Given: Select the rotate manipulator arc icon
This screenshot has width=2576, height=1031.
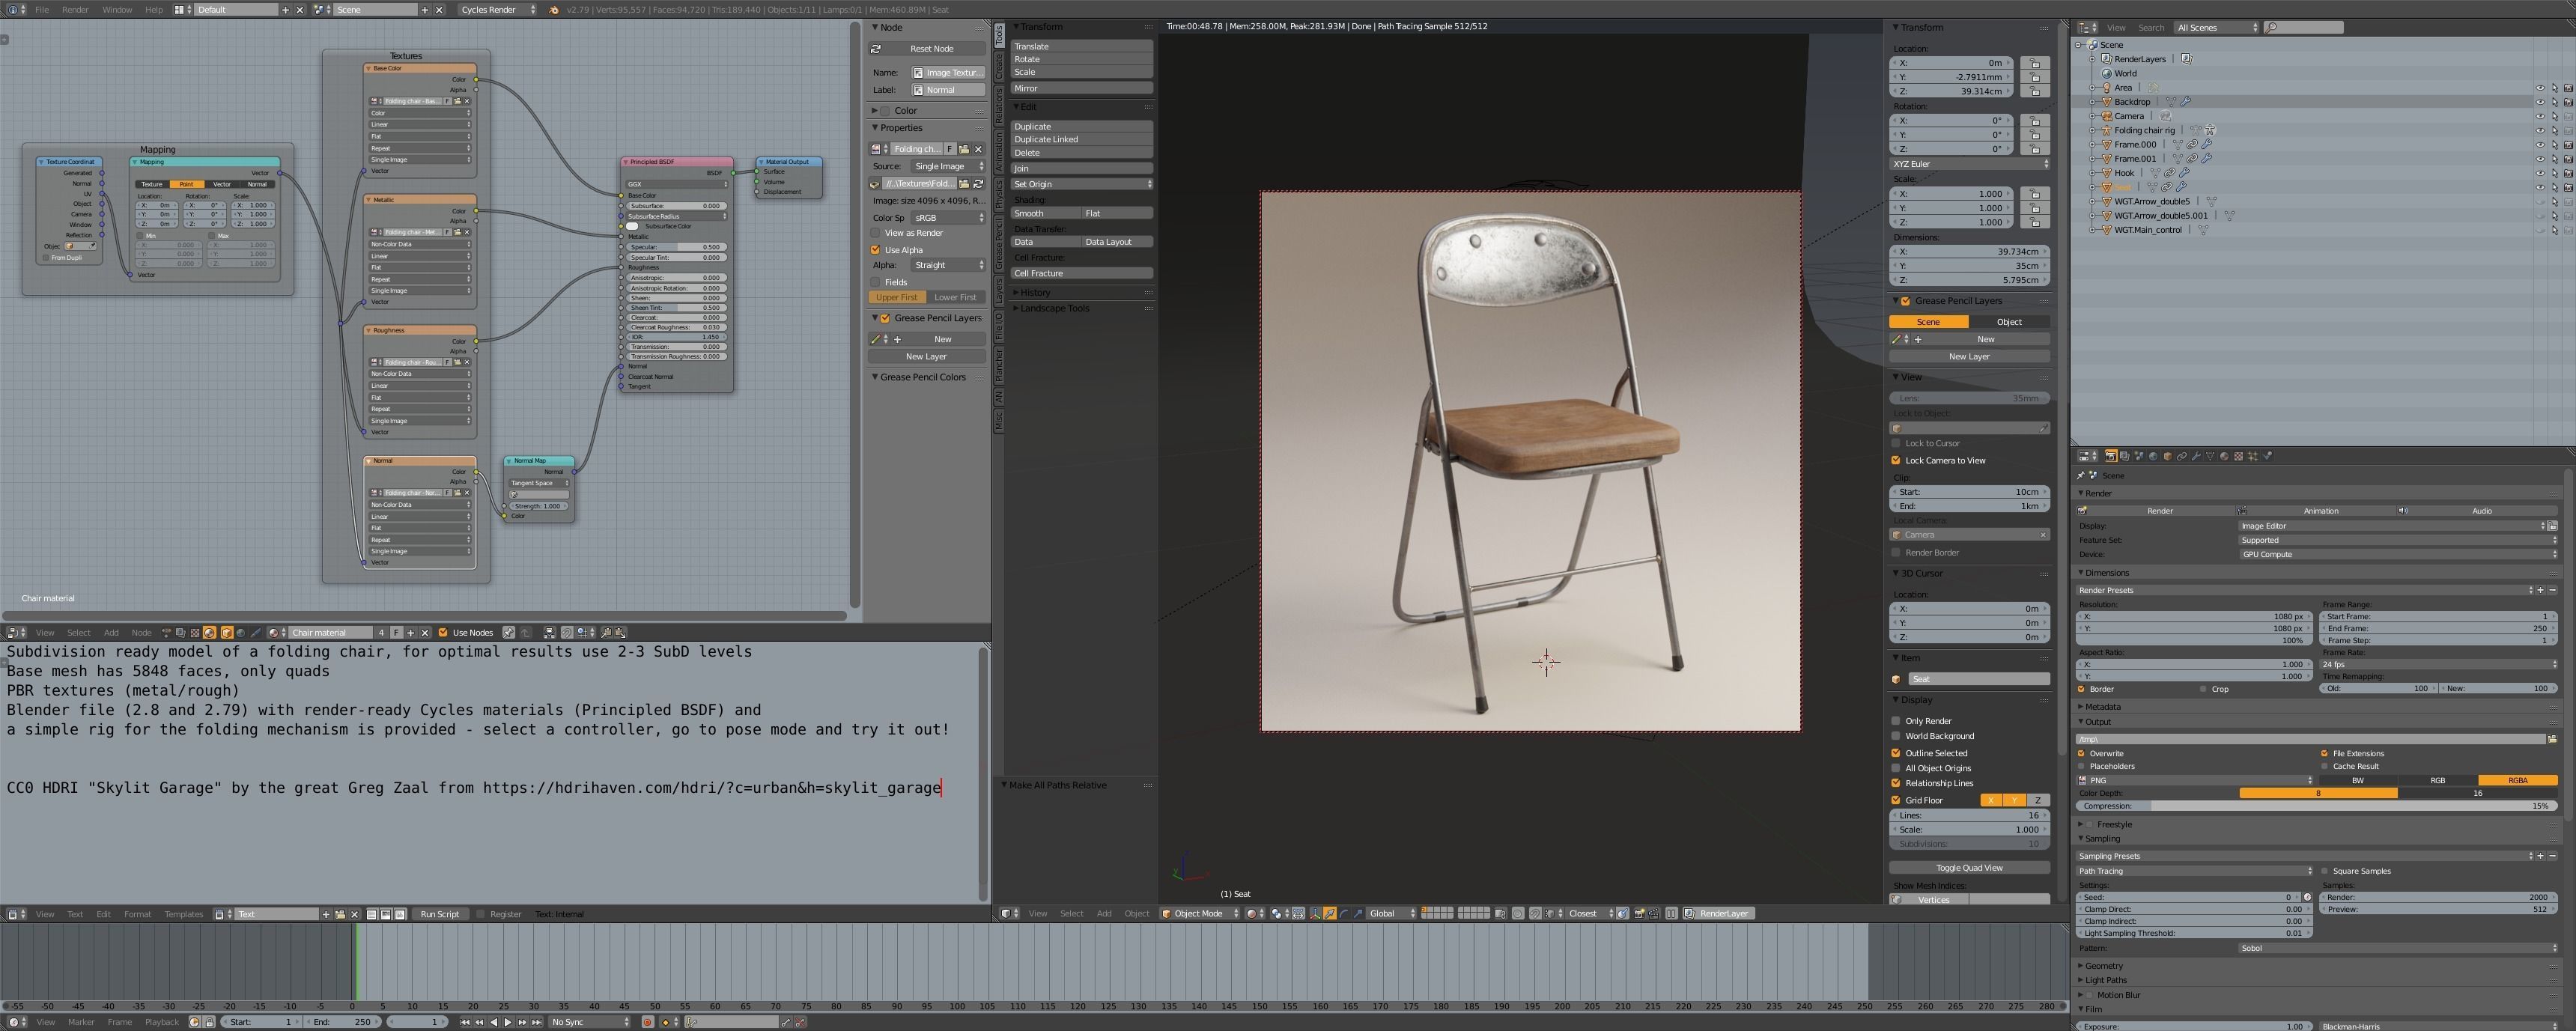Looking at the screenshot, I should click(1344, 913).
